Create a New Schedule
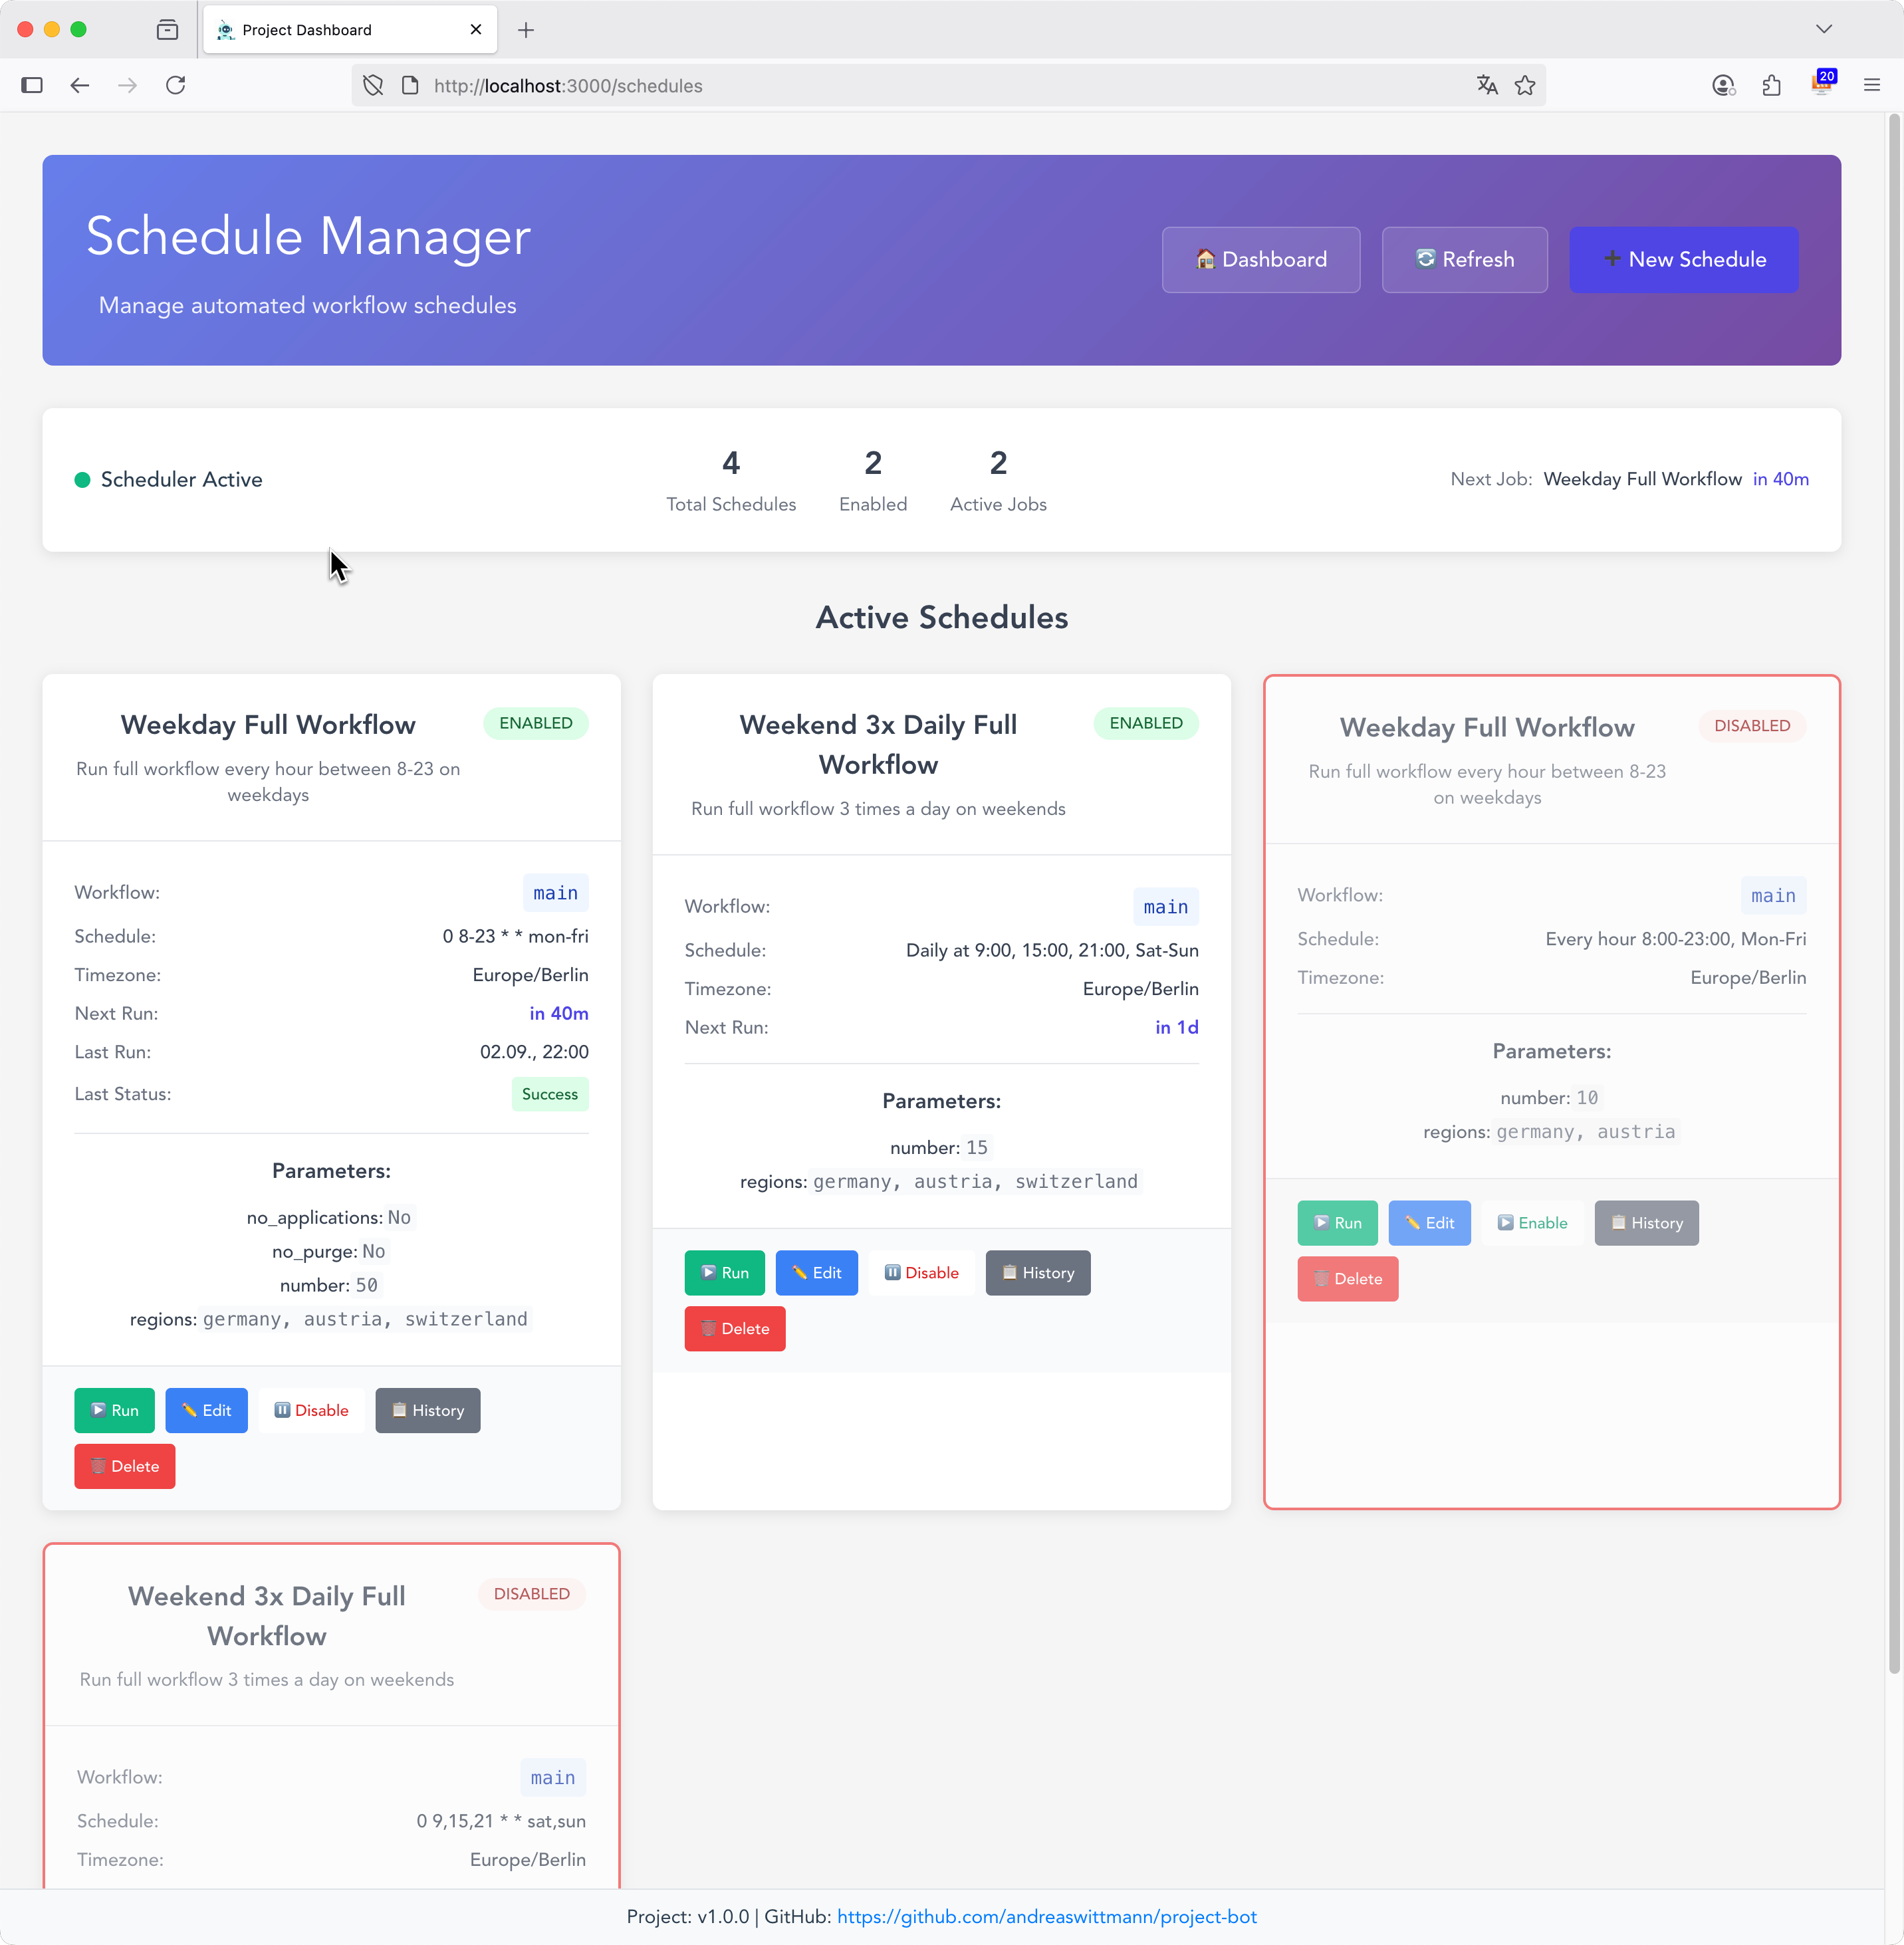Image resolution: width=1904 pixels, height=1945 pixels. (1683, 260)
